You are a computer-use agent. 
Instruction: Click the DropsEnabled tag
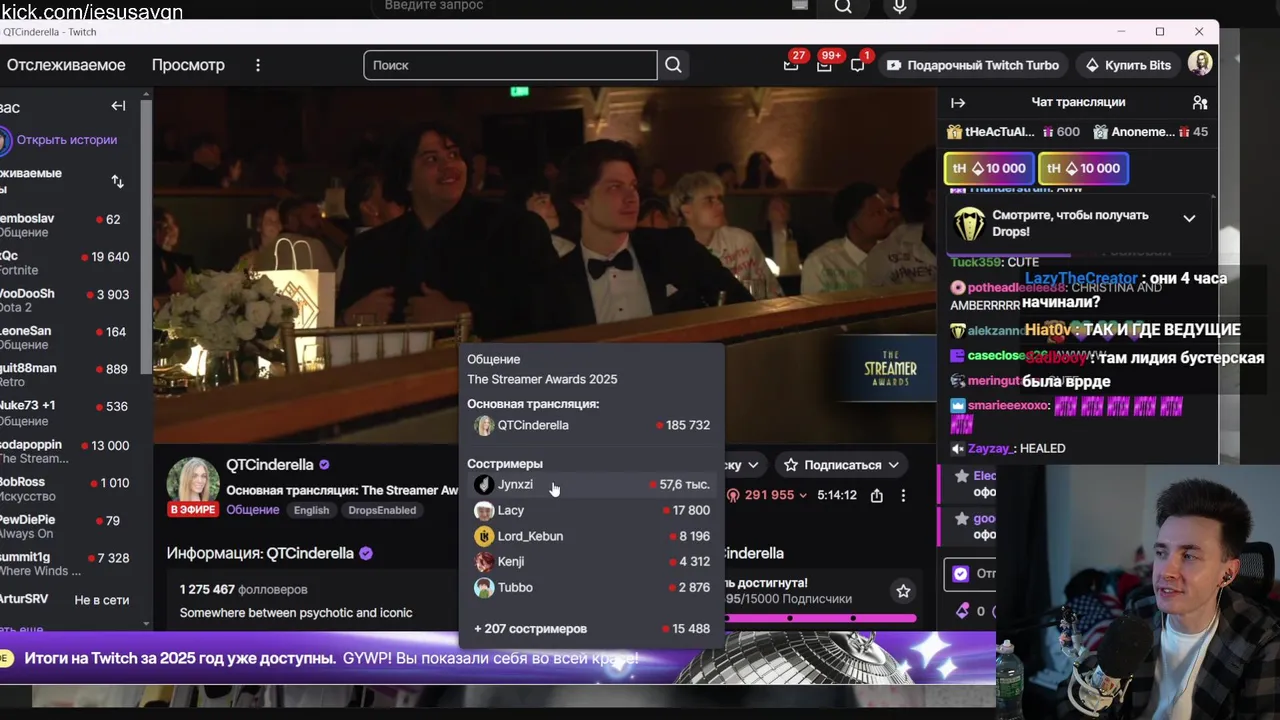(x=382, y=510)
